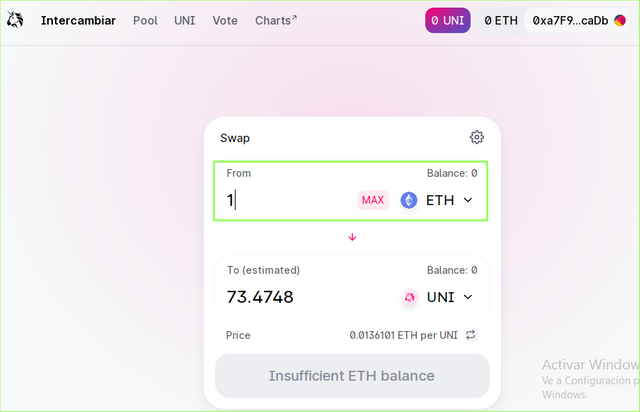Select the Intercambiar tab

click(78, 20)
